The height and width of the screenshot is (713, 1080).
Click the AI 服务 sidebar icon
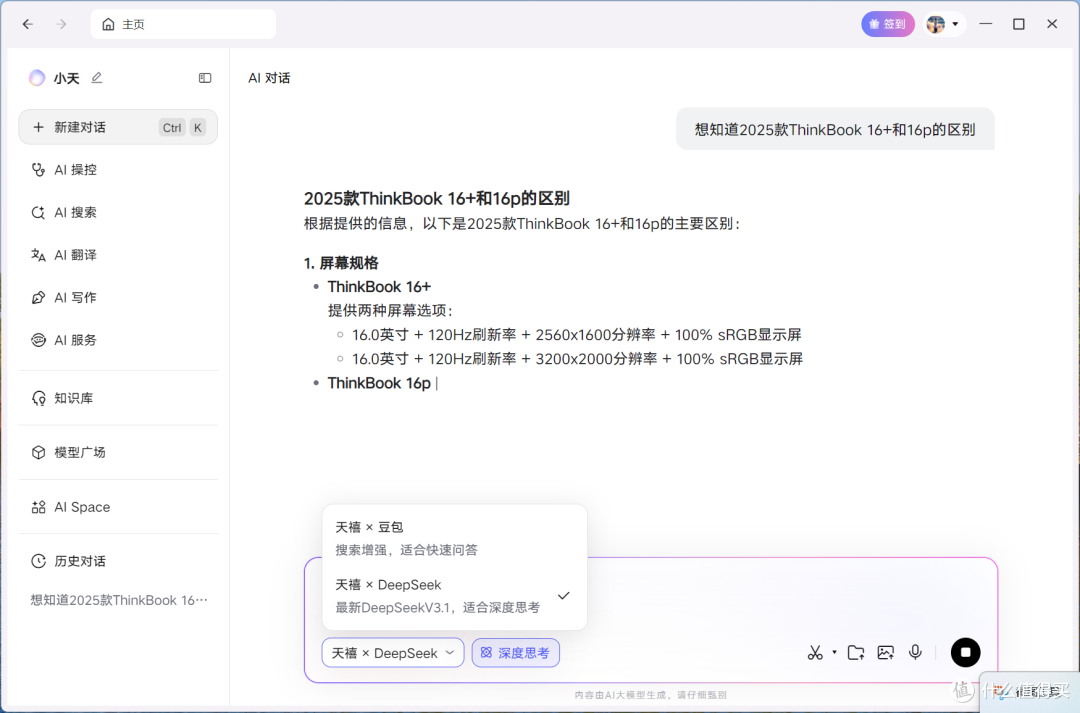tap(38, 340)
